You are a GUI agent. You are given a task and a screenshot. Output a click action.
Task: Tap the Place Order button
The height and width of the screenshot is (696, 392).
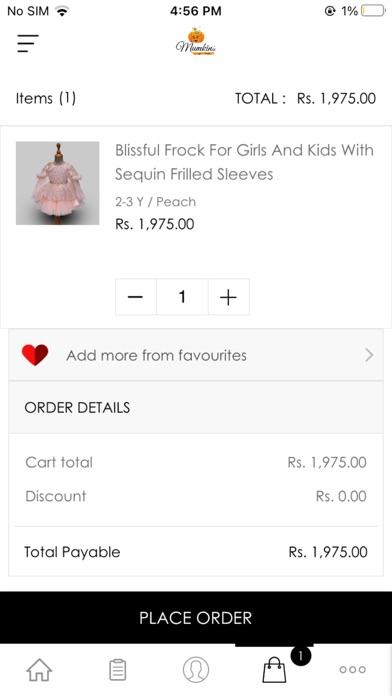coord(196,617)
